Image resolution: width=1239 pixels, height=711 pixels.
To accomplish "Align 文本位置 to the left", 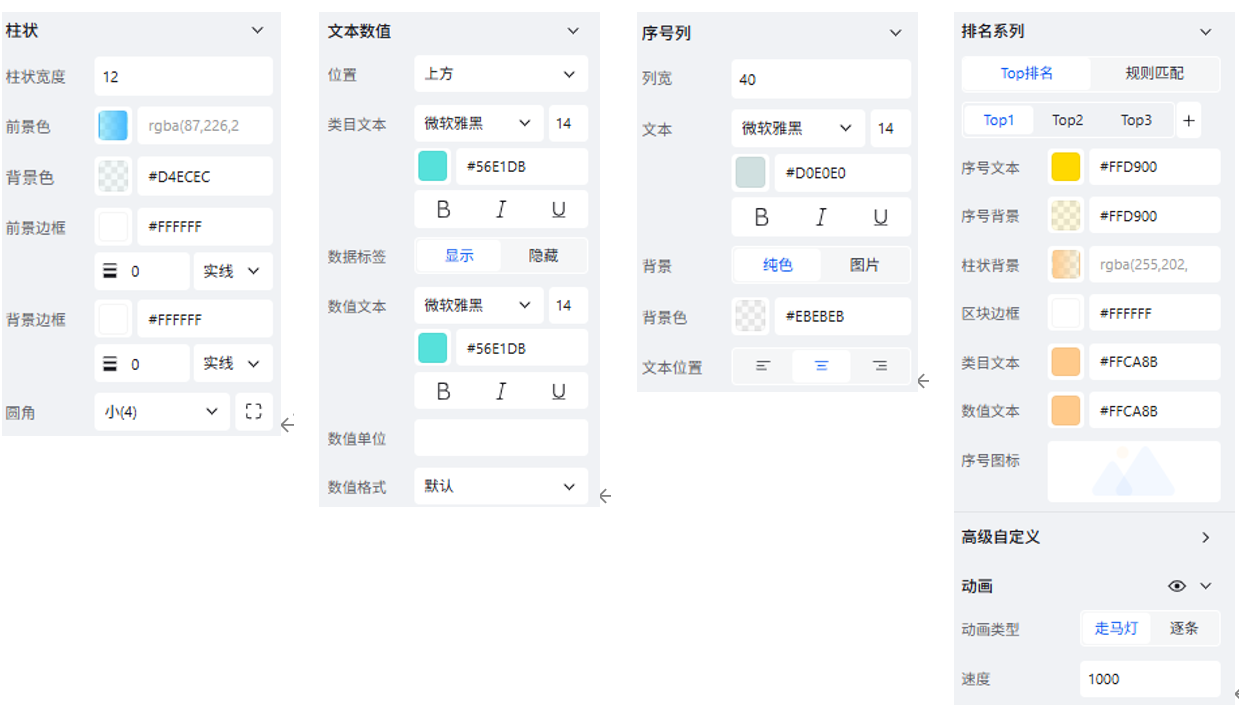I will point(762,366).
